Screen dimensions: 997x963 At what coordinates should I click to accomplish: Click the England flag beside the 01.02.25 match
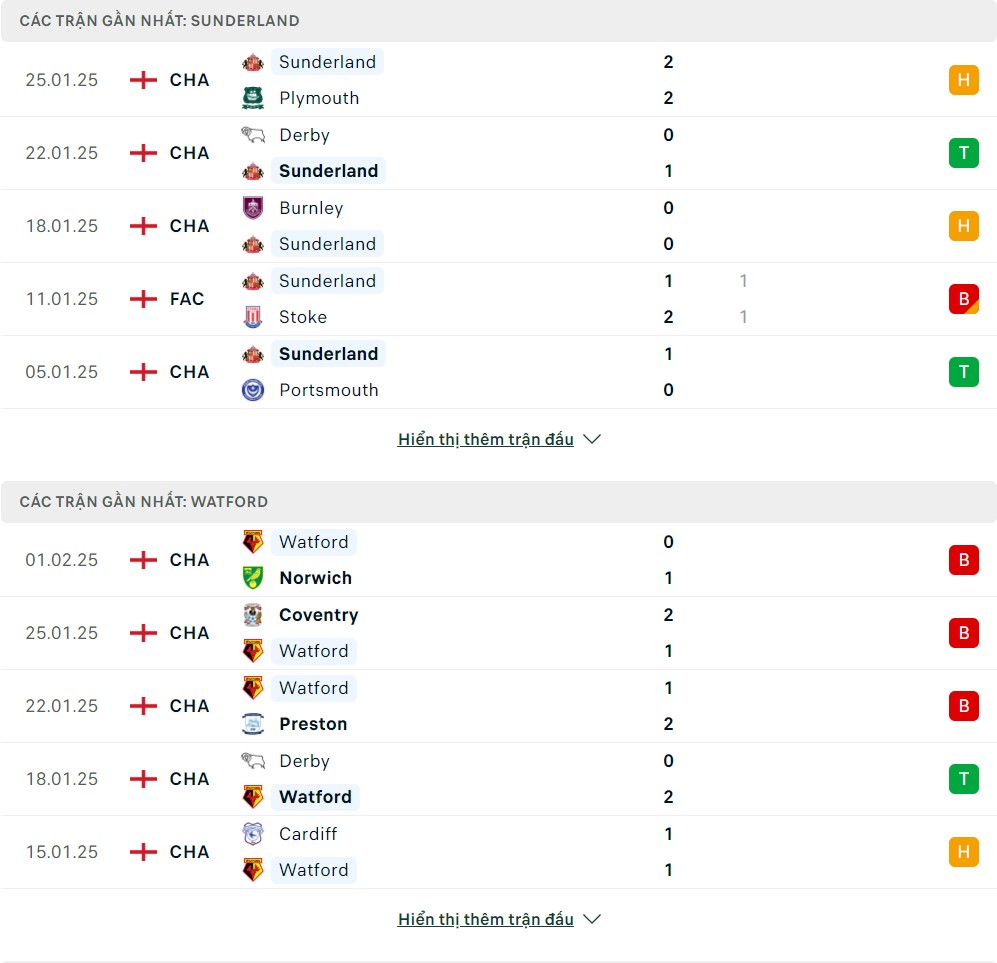coord(143,560)
